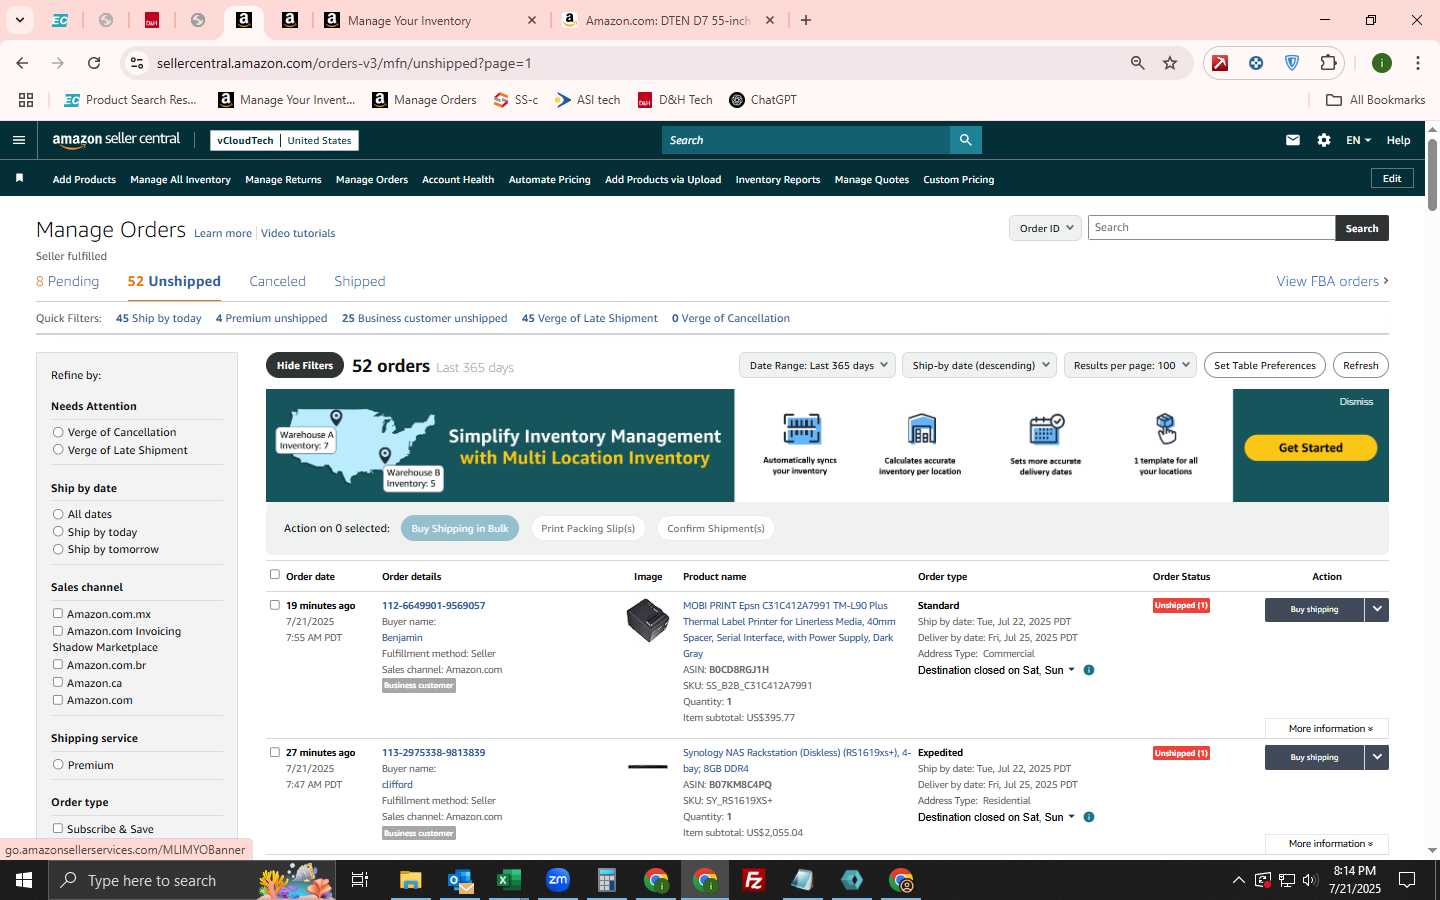This screenshot has width=1440, height=900.
Task: Select Ship by today radio option
Action: click(x=58, y=531)
